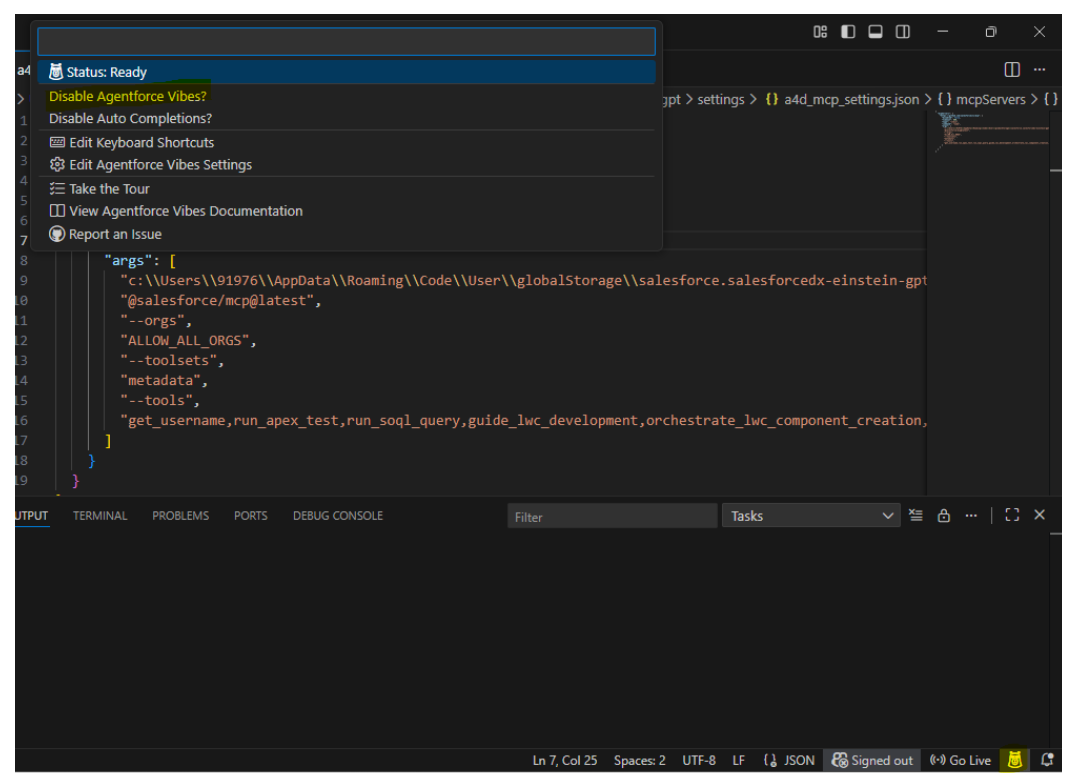Toggle output auto-scroll lock

[x=943, y=515]
